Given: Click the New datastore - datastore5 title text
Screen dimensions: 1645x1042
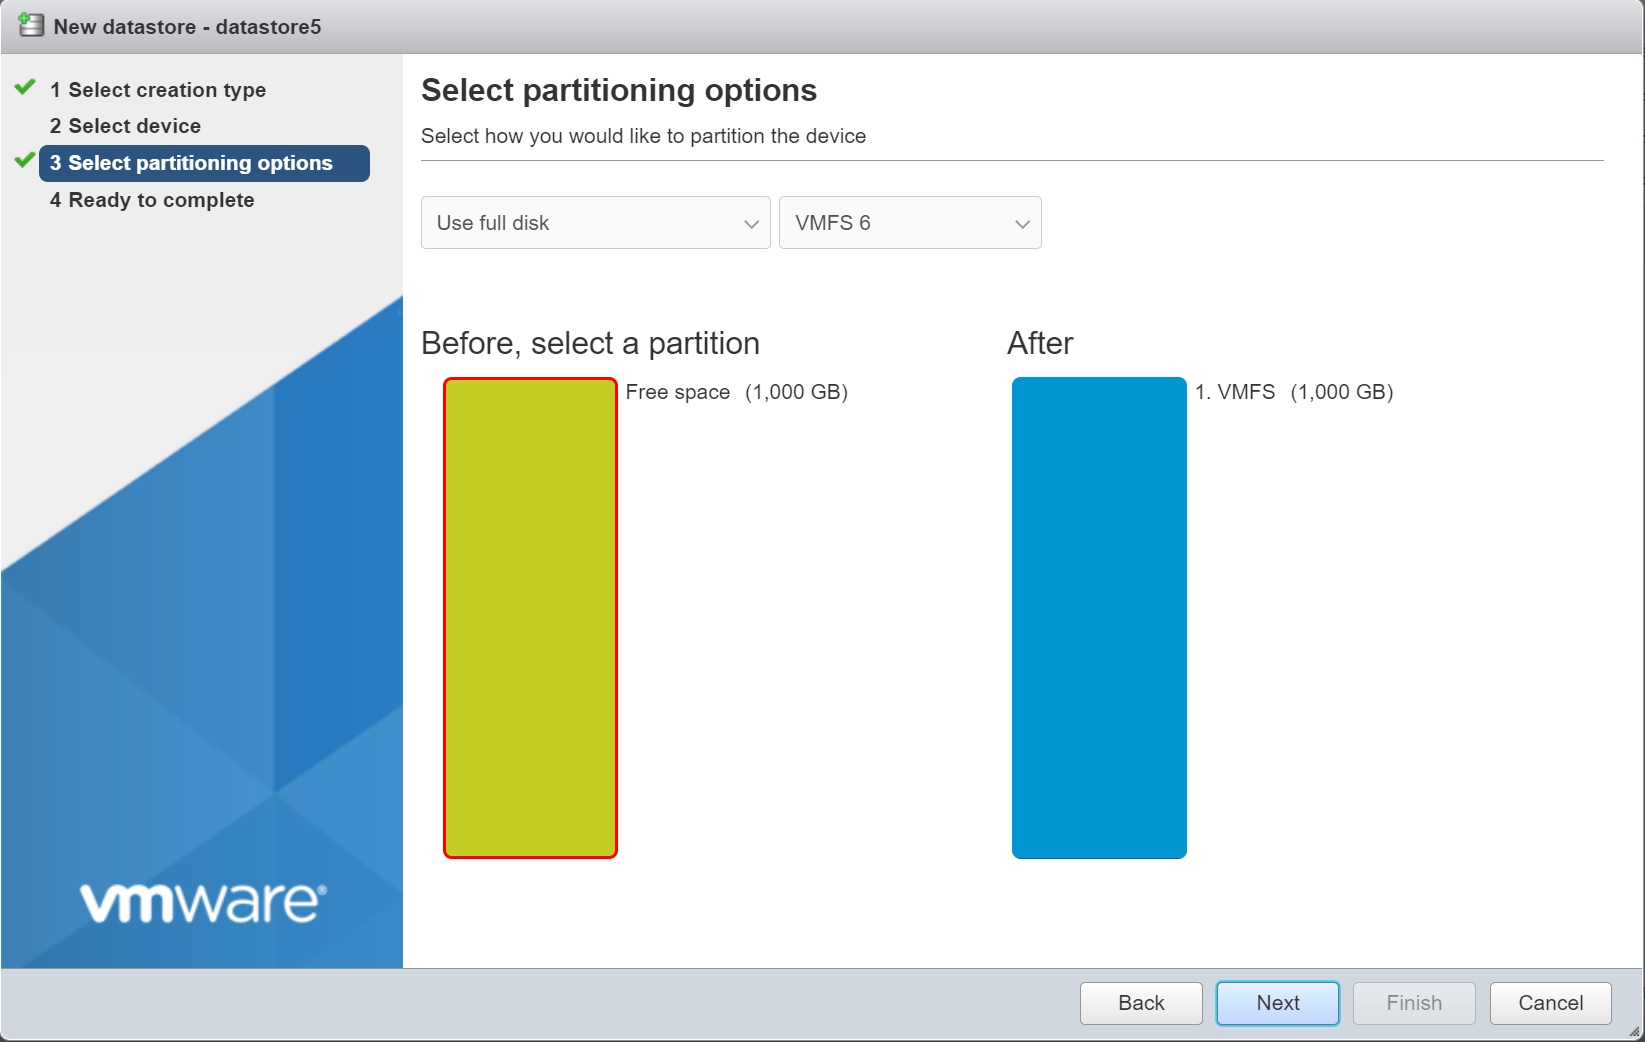Looking at the screenshot, I should pyautogui.click(x=187, y=27).
